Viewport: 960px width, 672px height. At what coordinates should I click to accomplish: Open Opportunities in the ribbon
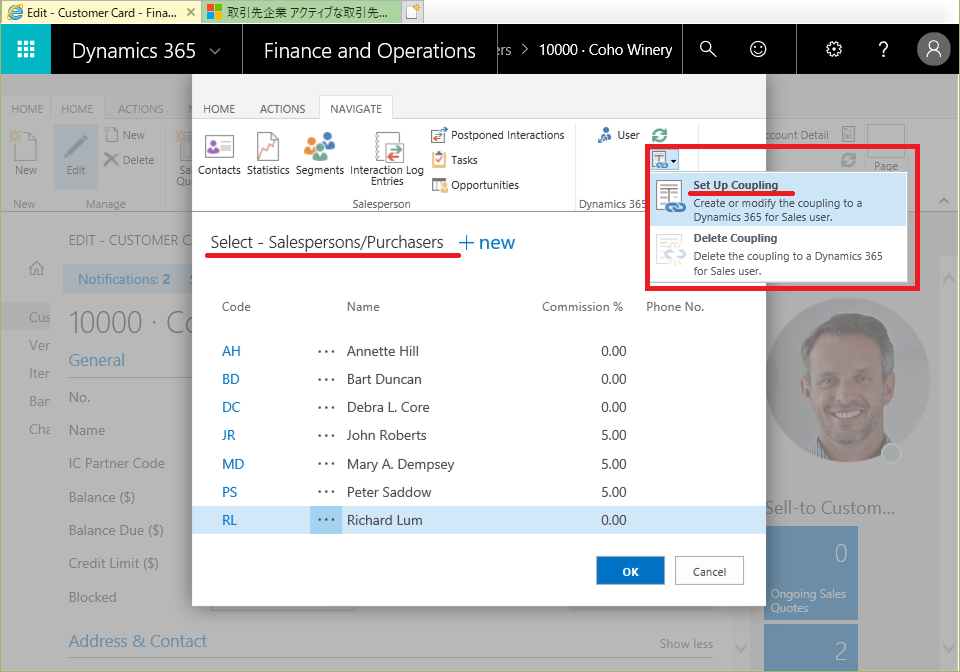pyautogui.click(x=475, y=185)
